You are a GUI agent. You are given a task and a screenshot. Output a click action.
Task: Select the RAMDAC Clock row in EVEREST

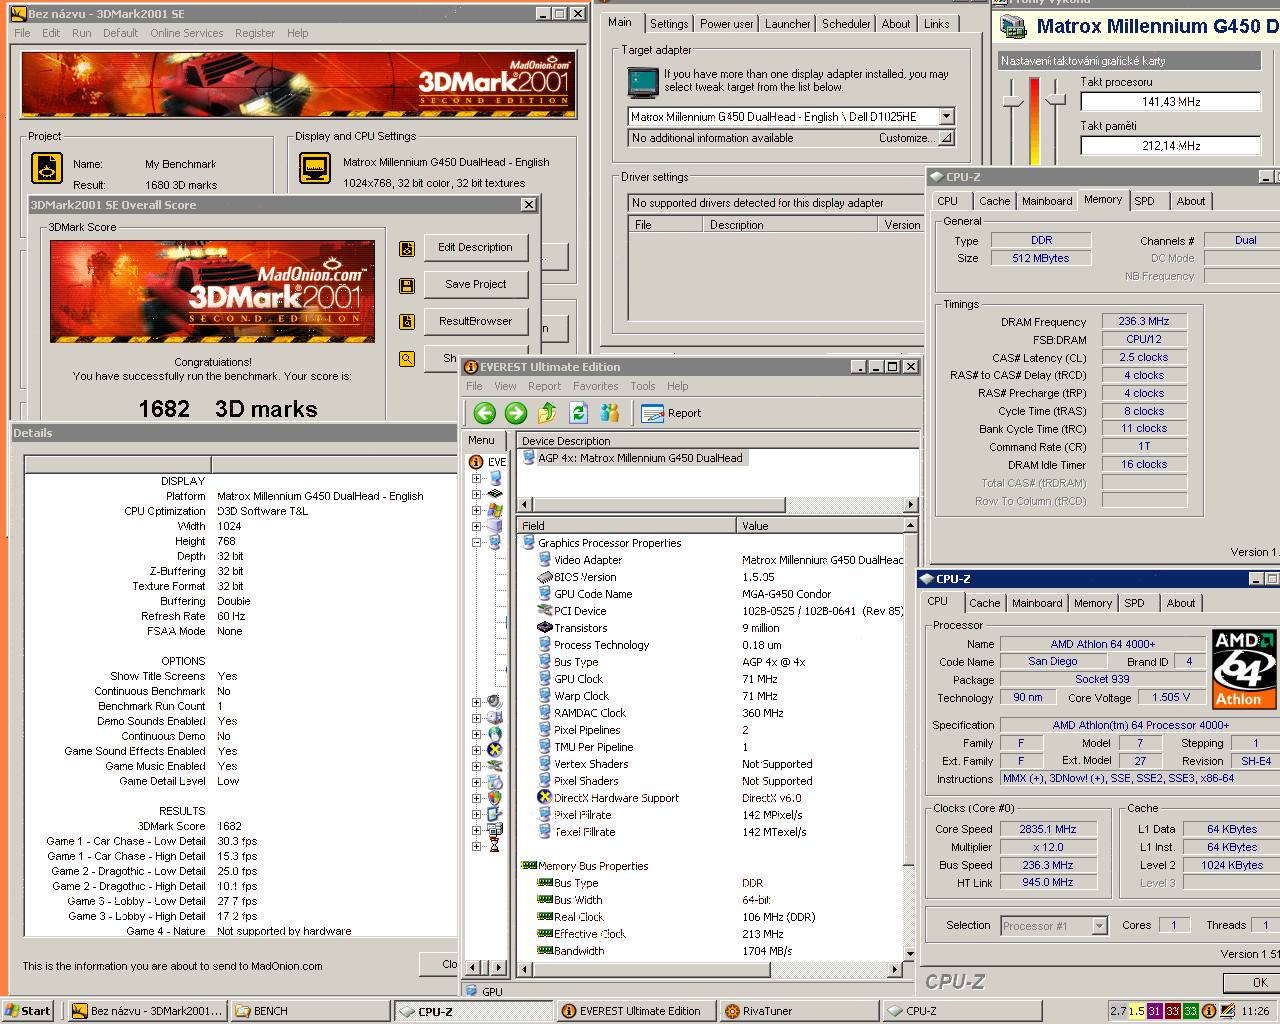711,713
